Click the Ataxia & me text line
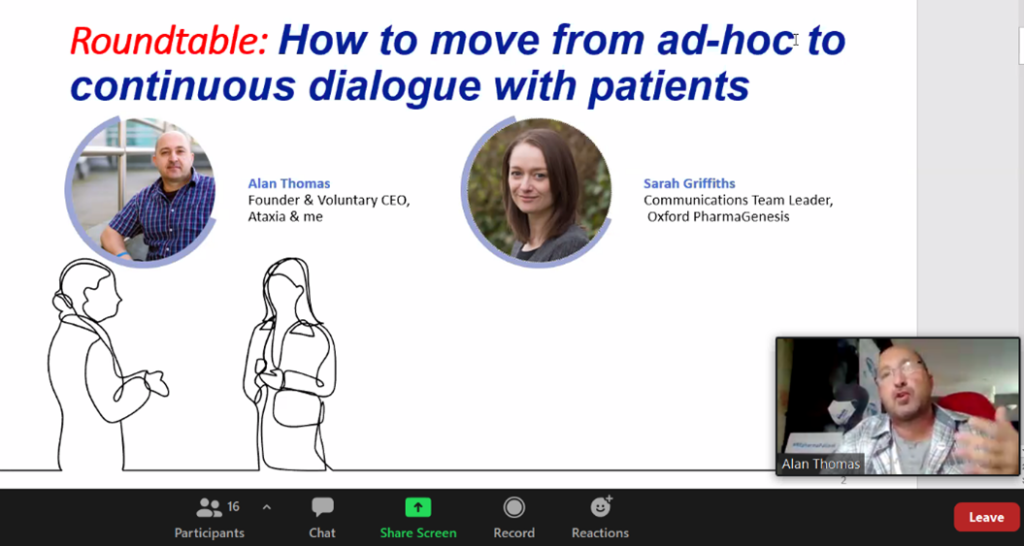Image resolution: width=1024 pixels, height=546 pixels. click(285, 216)
